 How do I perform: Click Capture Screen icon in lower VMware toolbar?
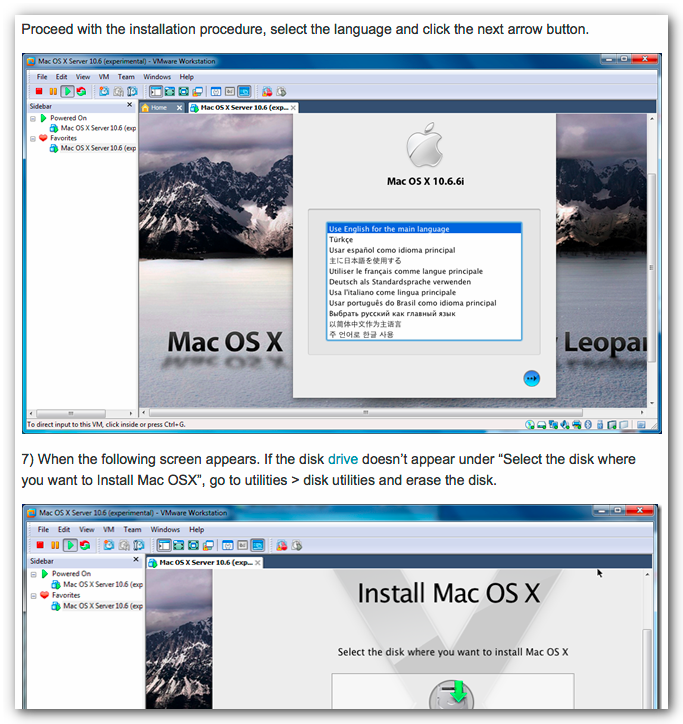tap(282, 545)
